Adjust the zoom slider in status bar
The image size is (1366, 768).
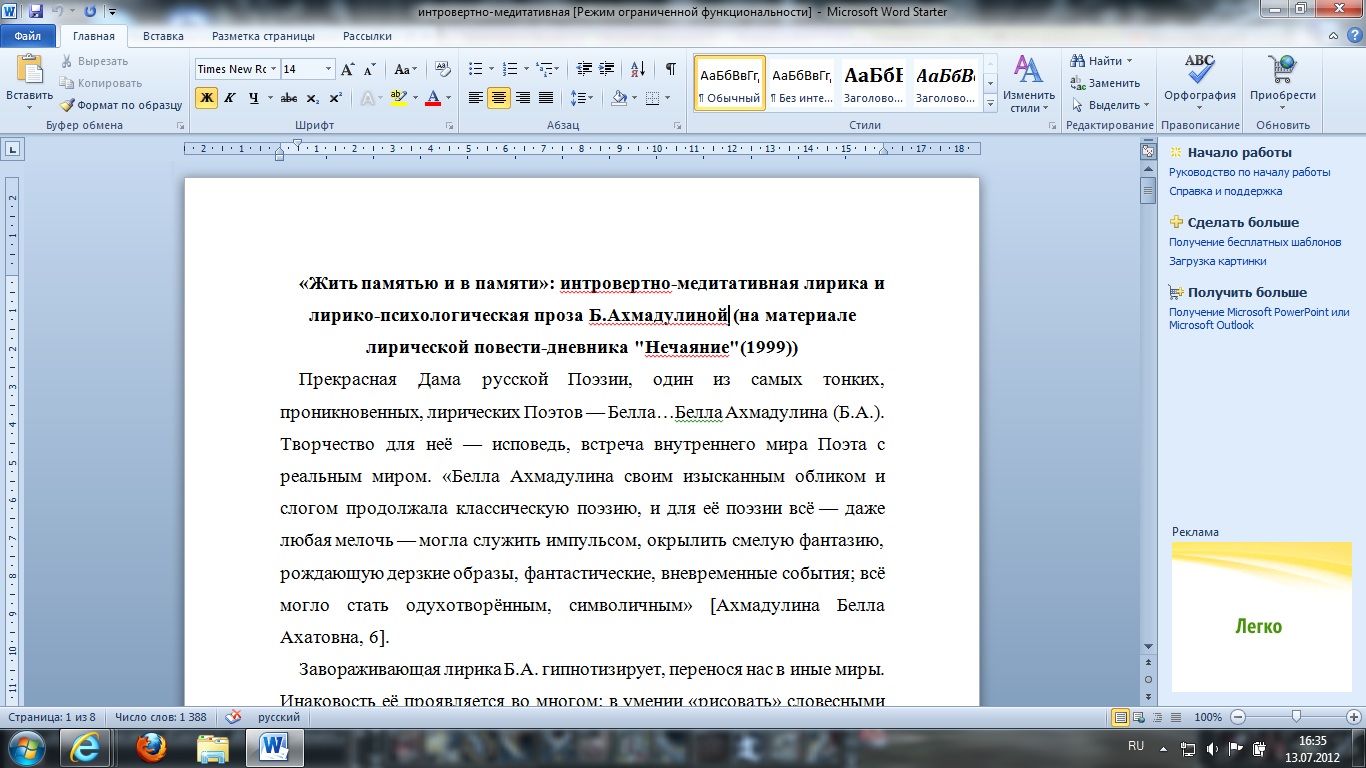[1296, 717]
